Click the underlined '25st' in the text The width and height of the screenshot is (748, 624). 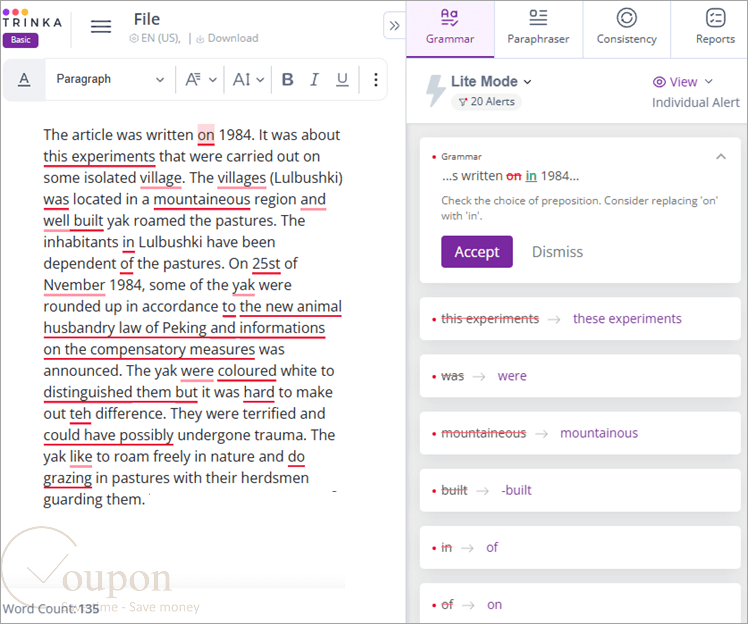click(x=266, y=264)
